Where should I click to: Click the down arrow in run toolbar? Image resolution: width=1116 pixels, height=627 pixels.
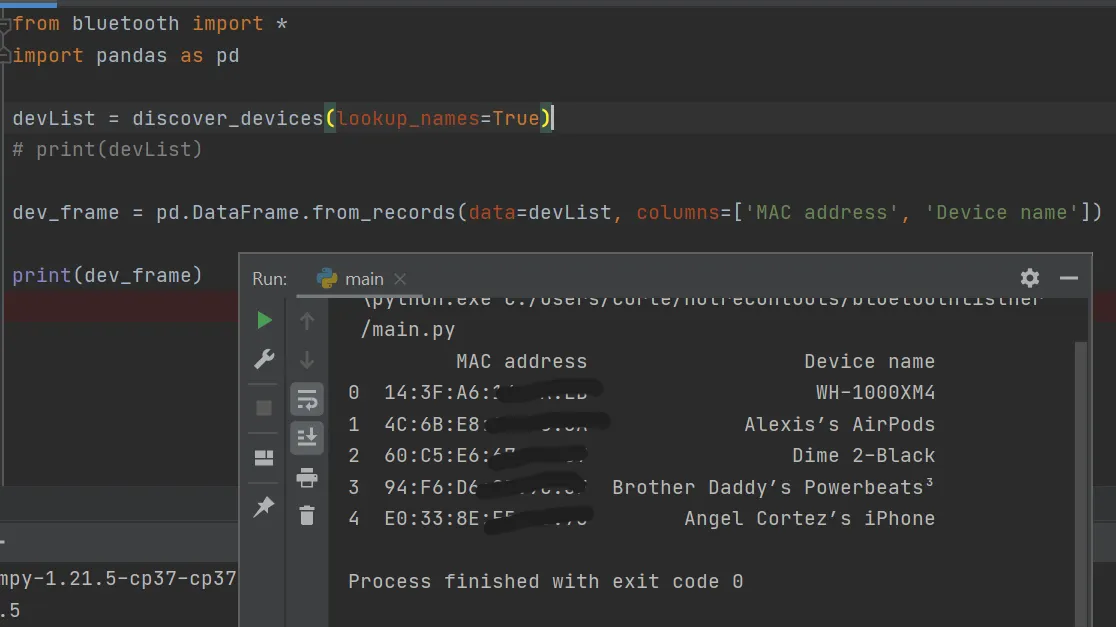point(307,359)
